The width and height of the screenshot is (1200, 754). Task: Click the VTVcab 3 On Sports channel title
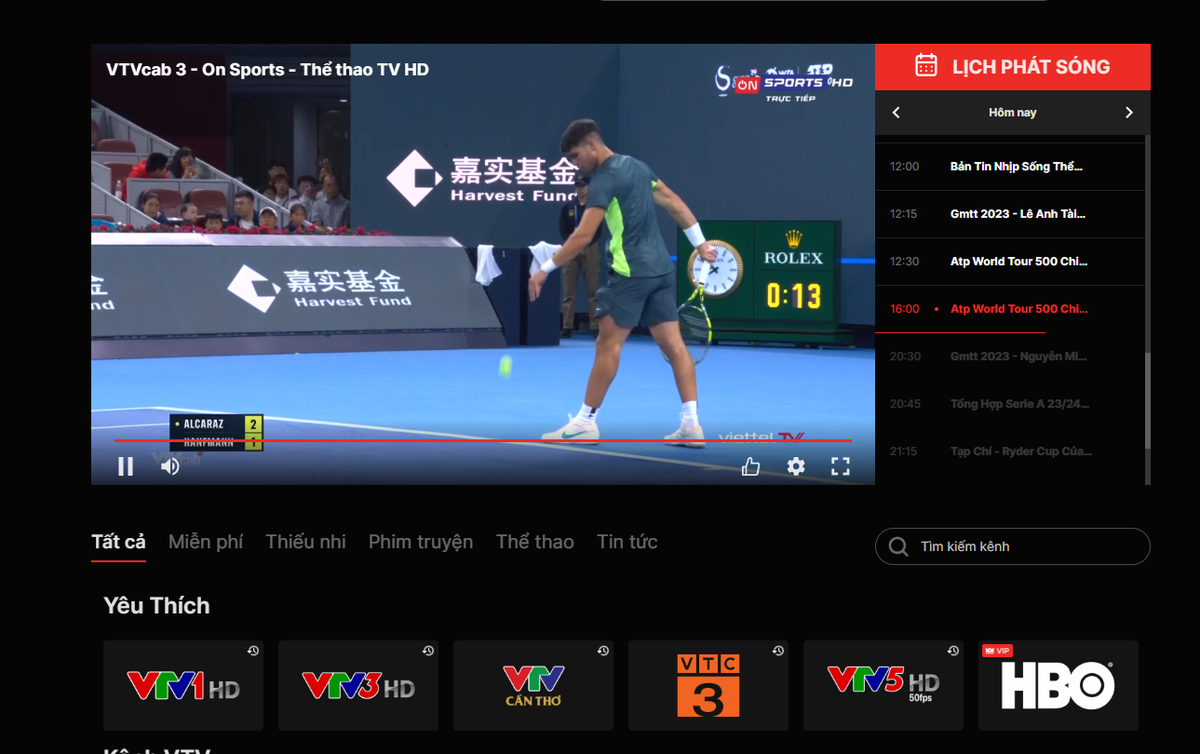pos(268,70)
